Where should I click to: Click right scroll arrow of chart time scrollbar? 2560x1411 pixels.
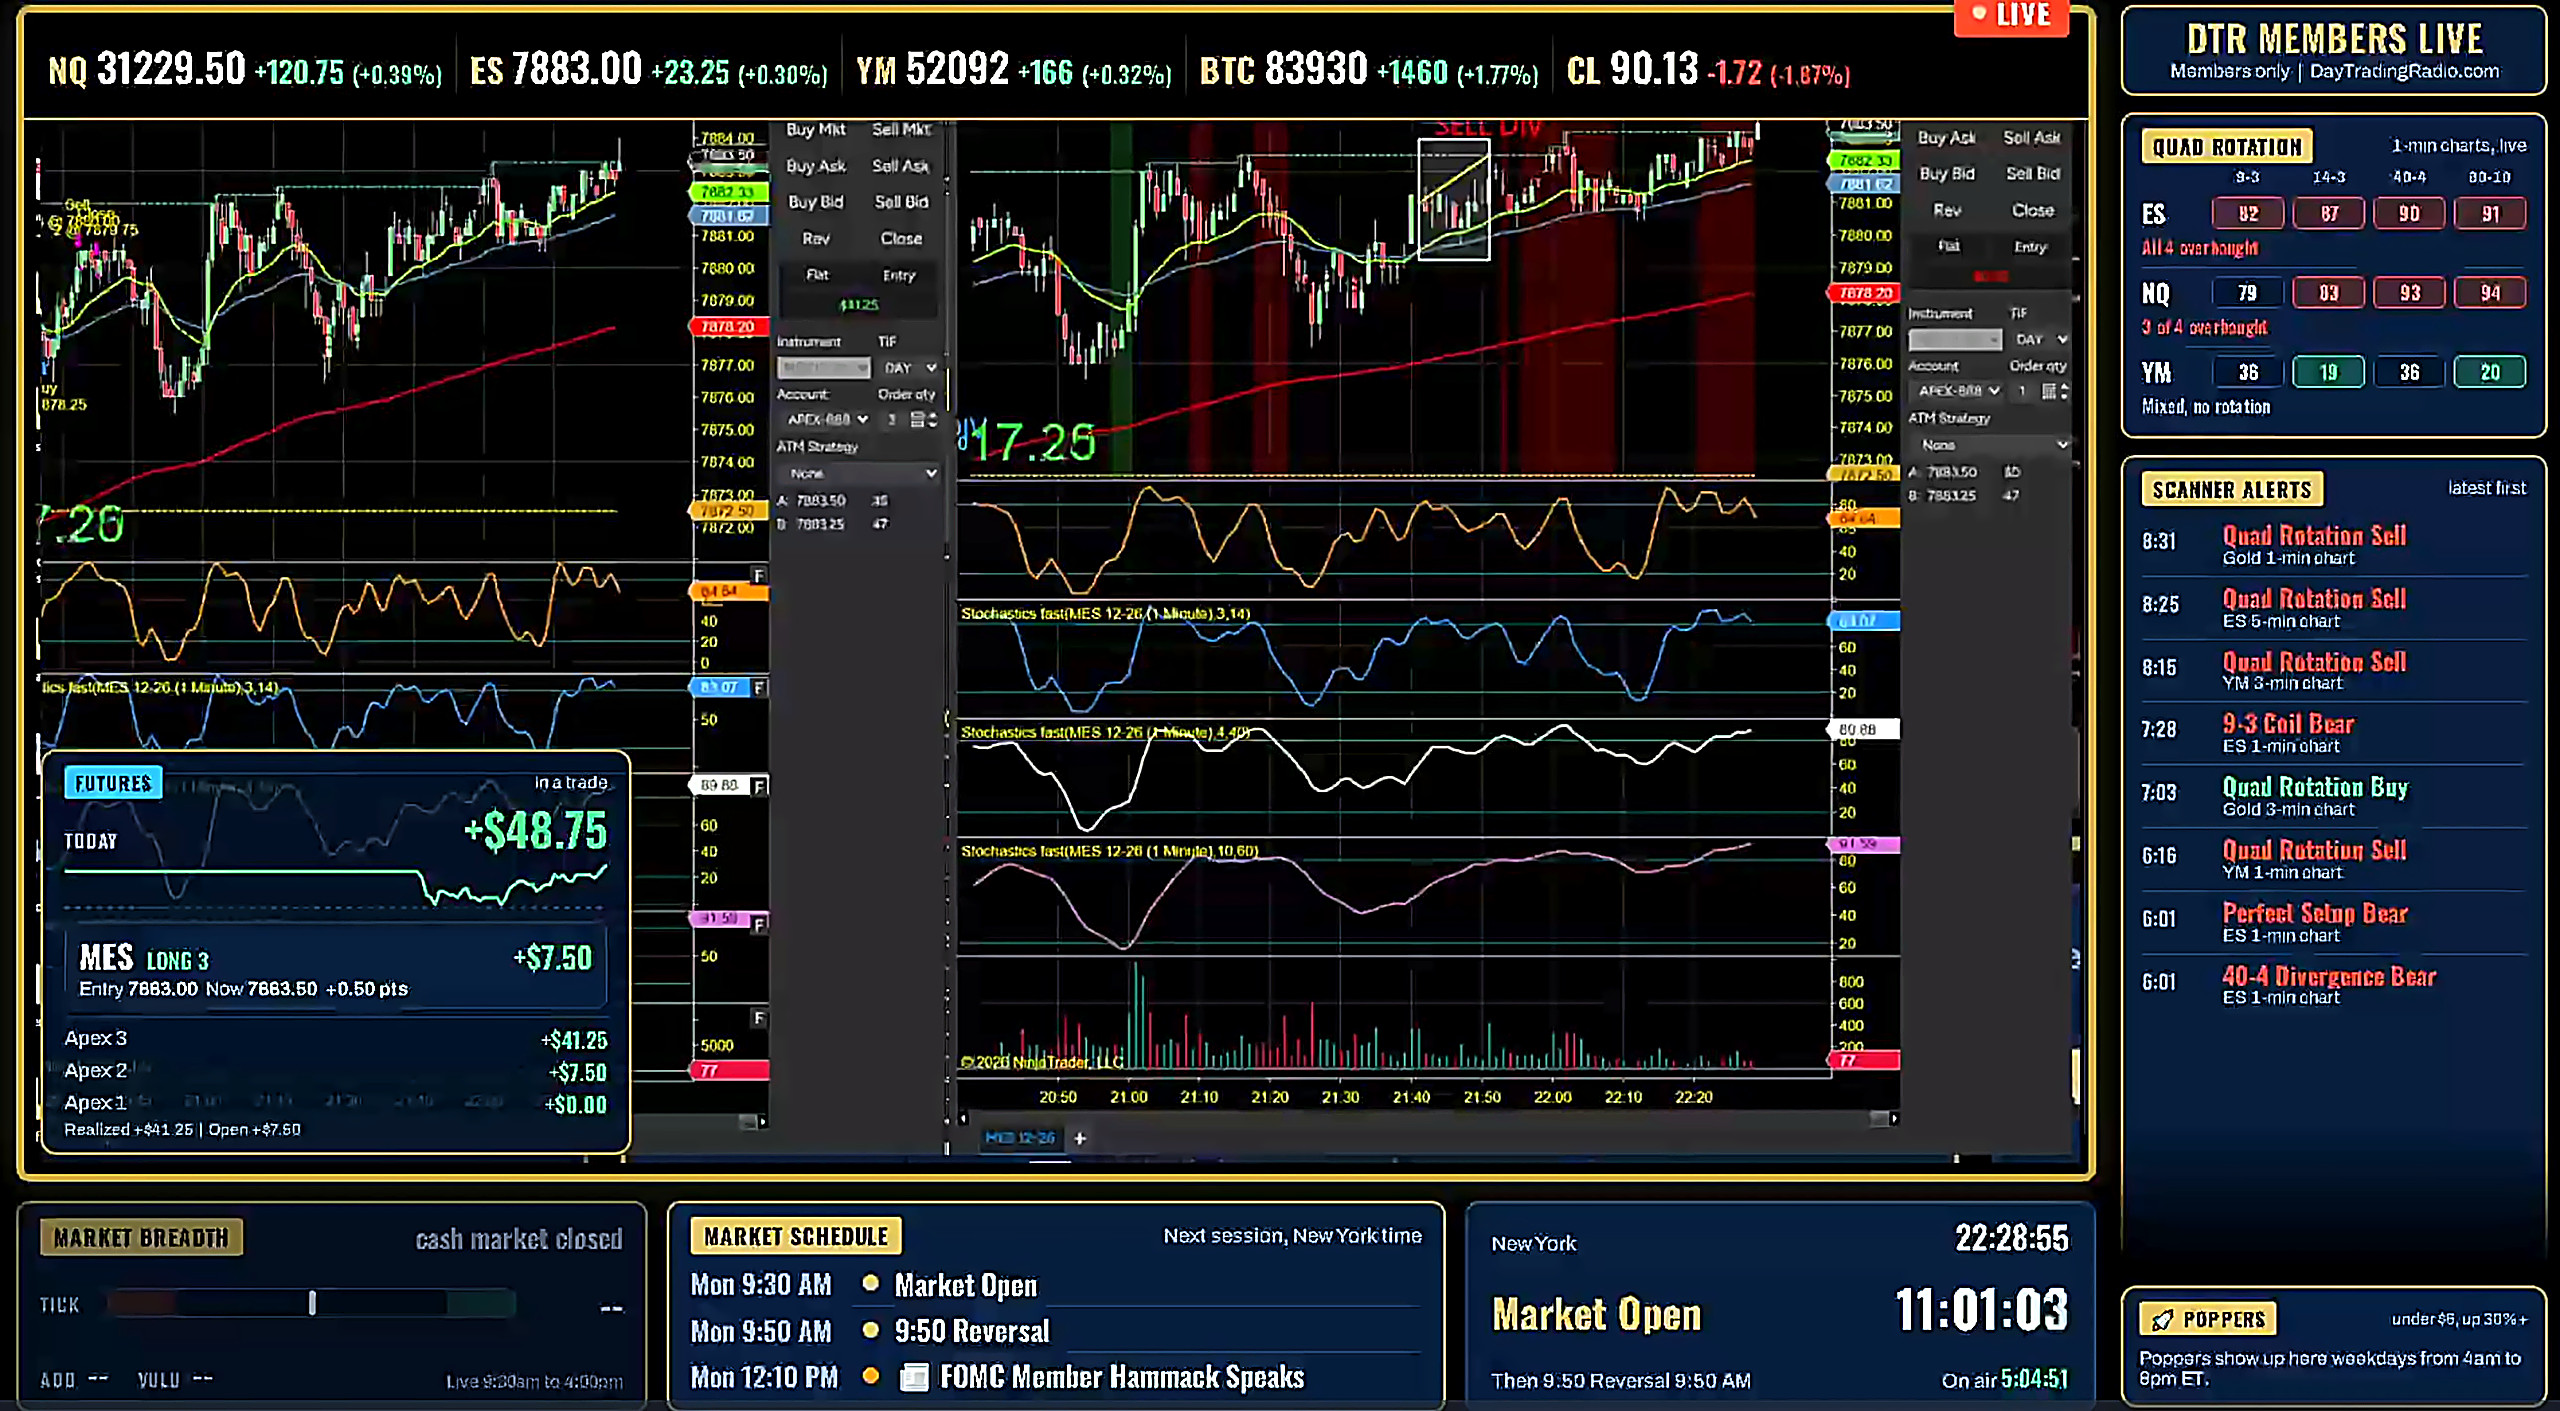[1894, 1118]
